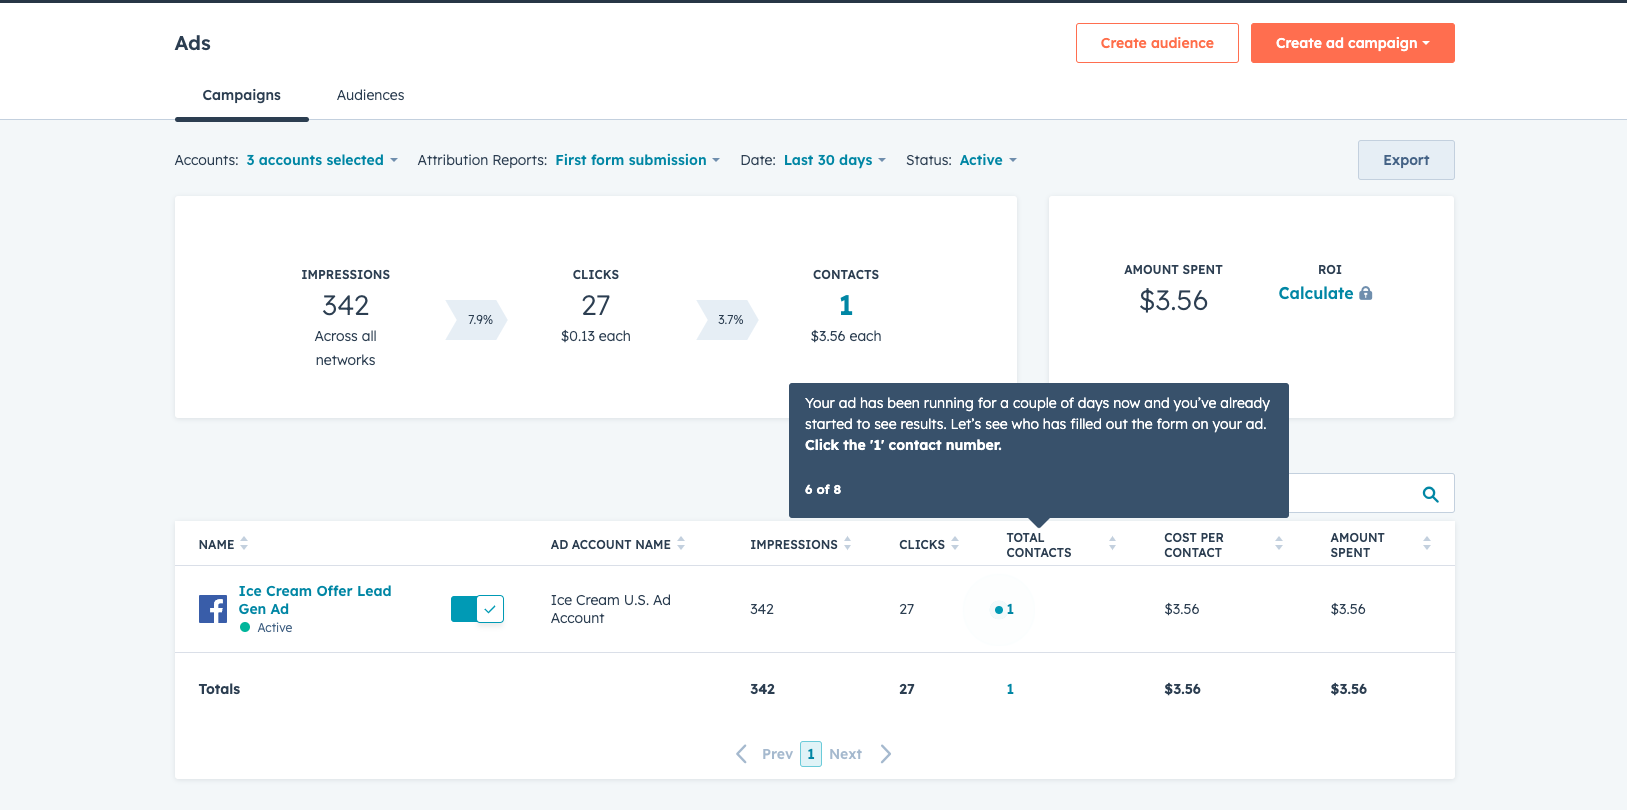The width and height of the screenshot is (1627, 810).
Task: Switch to the Audiences tab
Action: point(370,95)
